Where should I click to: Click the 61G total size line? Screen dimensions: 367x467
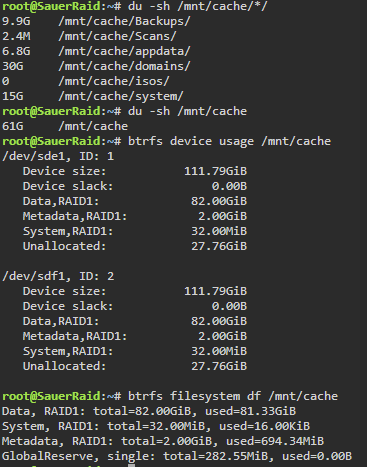pos(65,126)
